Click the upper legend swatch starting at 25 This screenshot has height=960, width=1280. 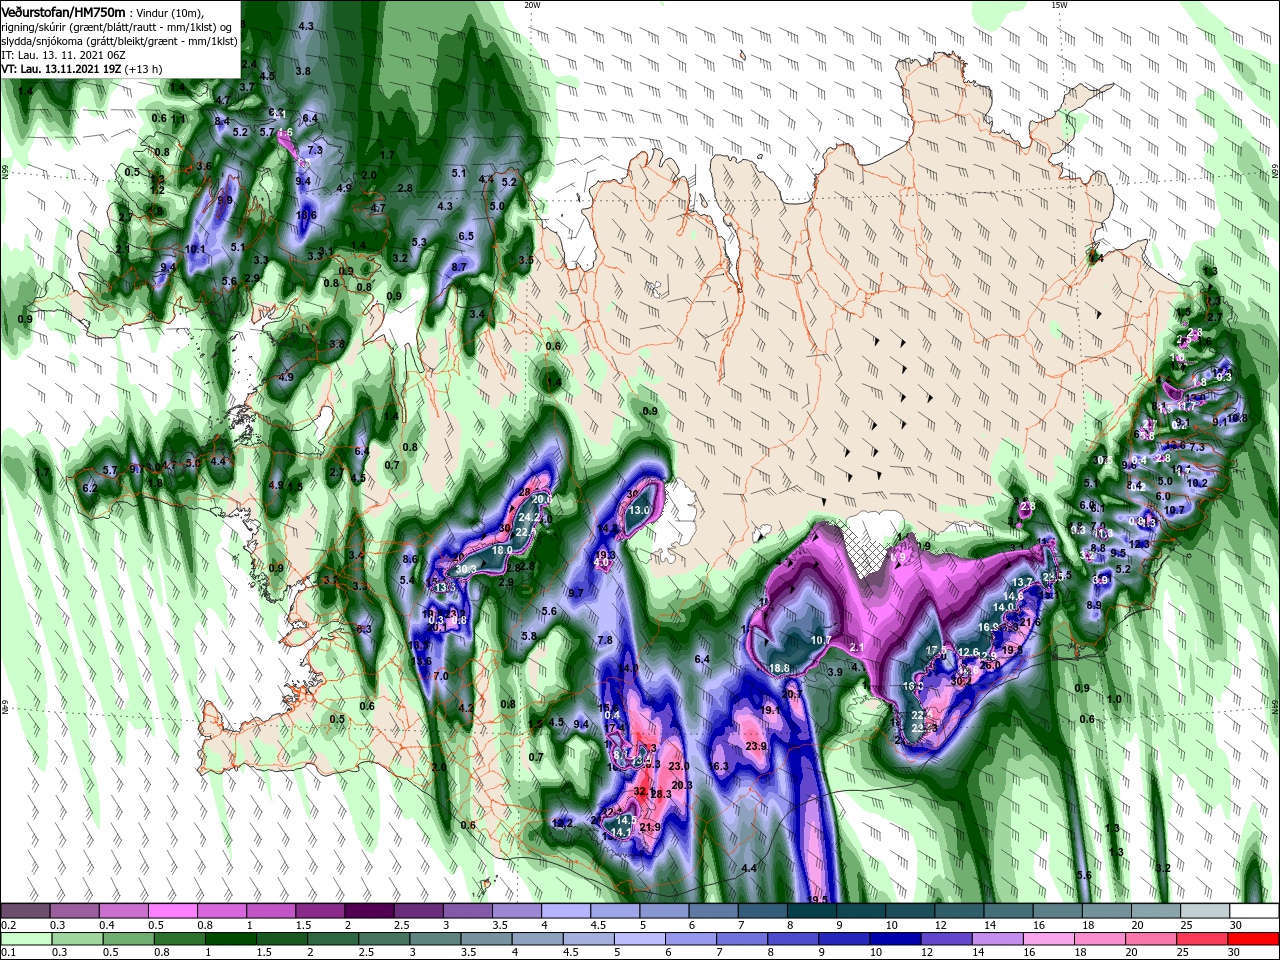1205,911
